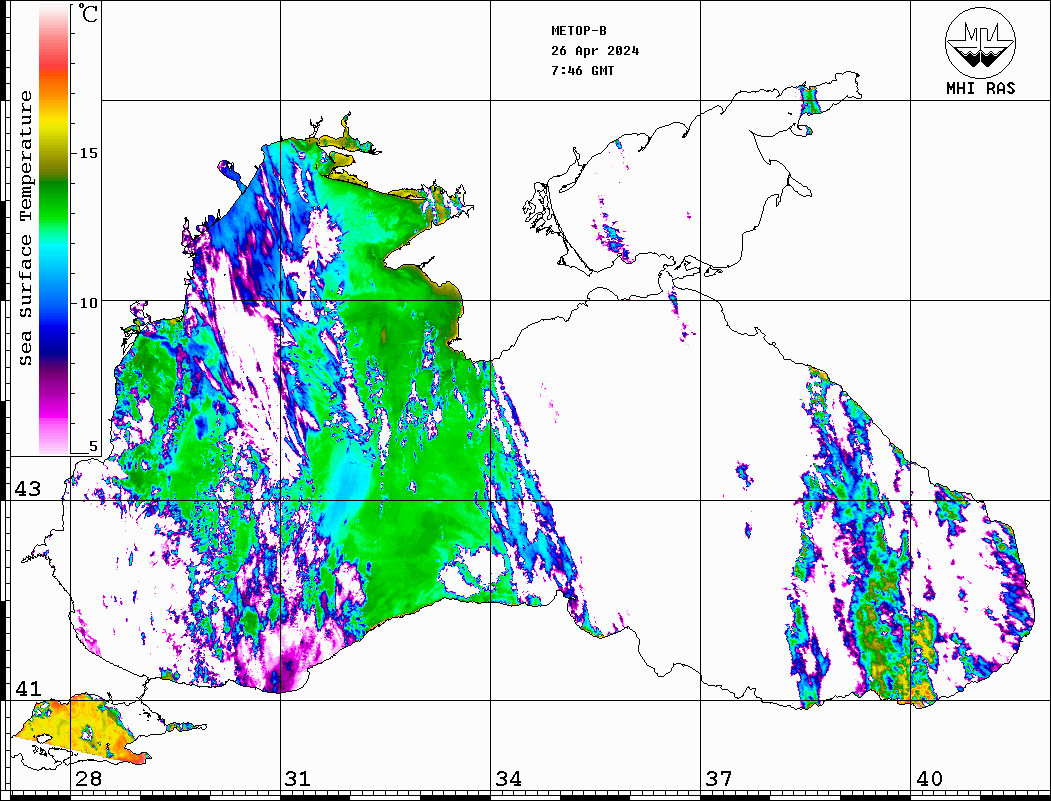
Task: Click the date '26 Apr 2024'
Action: click(595, 51)
